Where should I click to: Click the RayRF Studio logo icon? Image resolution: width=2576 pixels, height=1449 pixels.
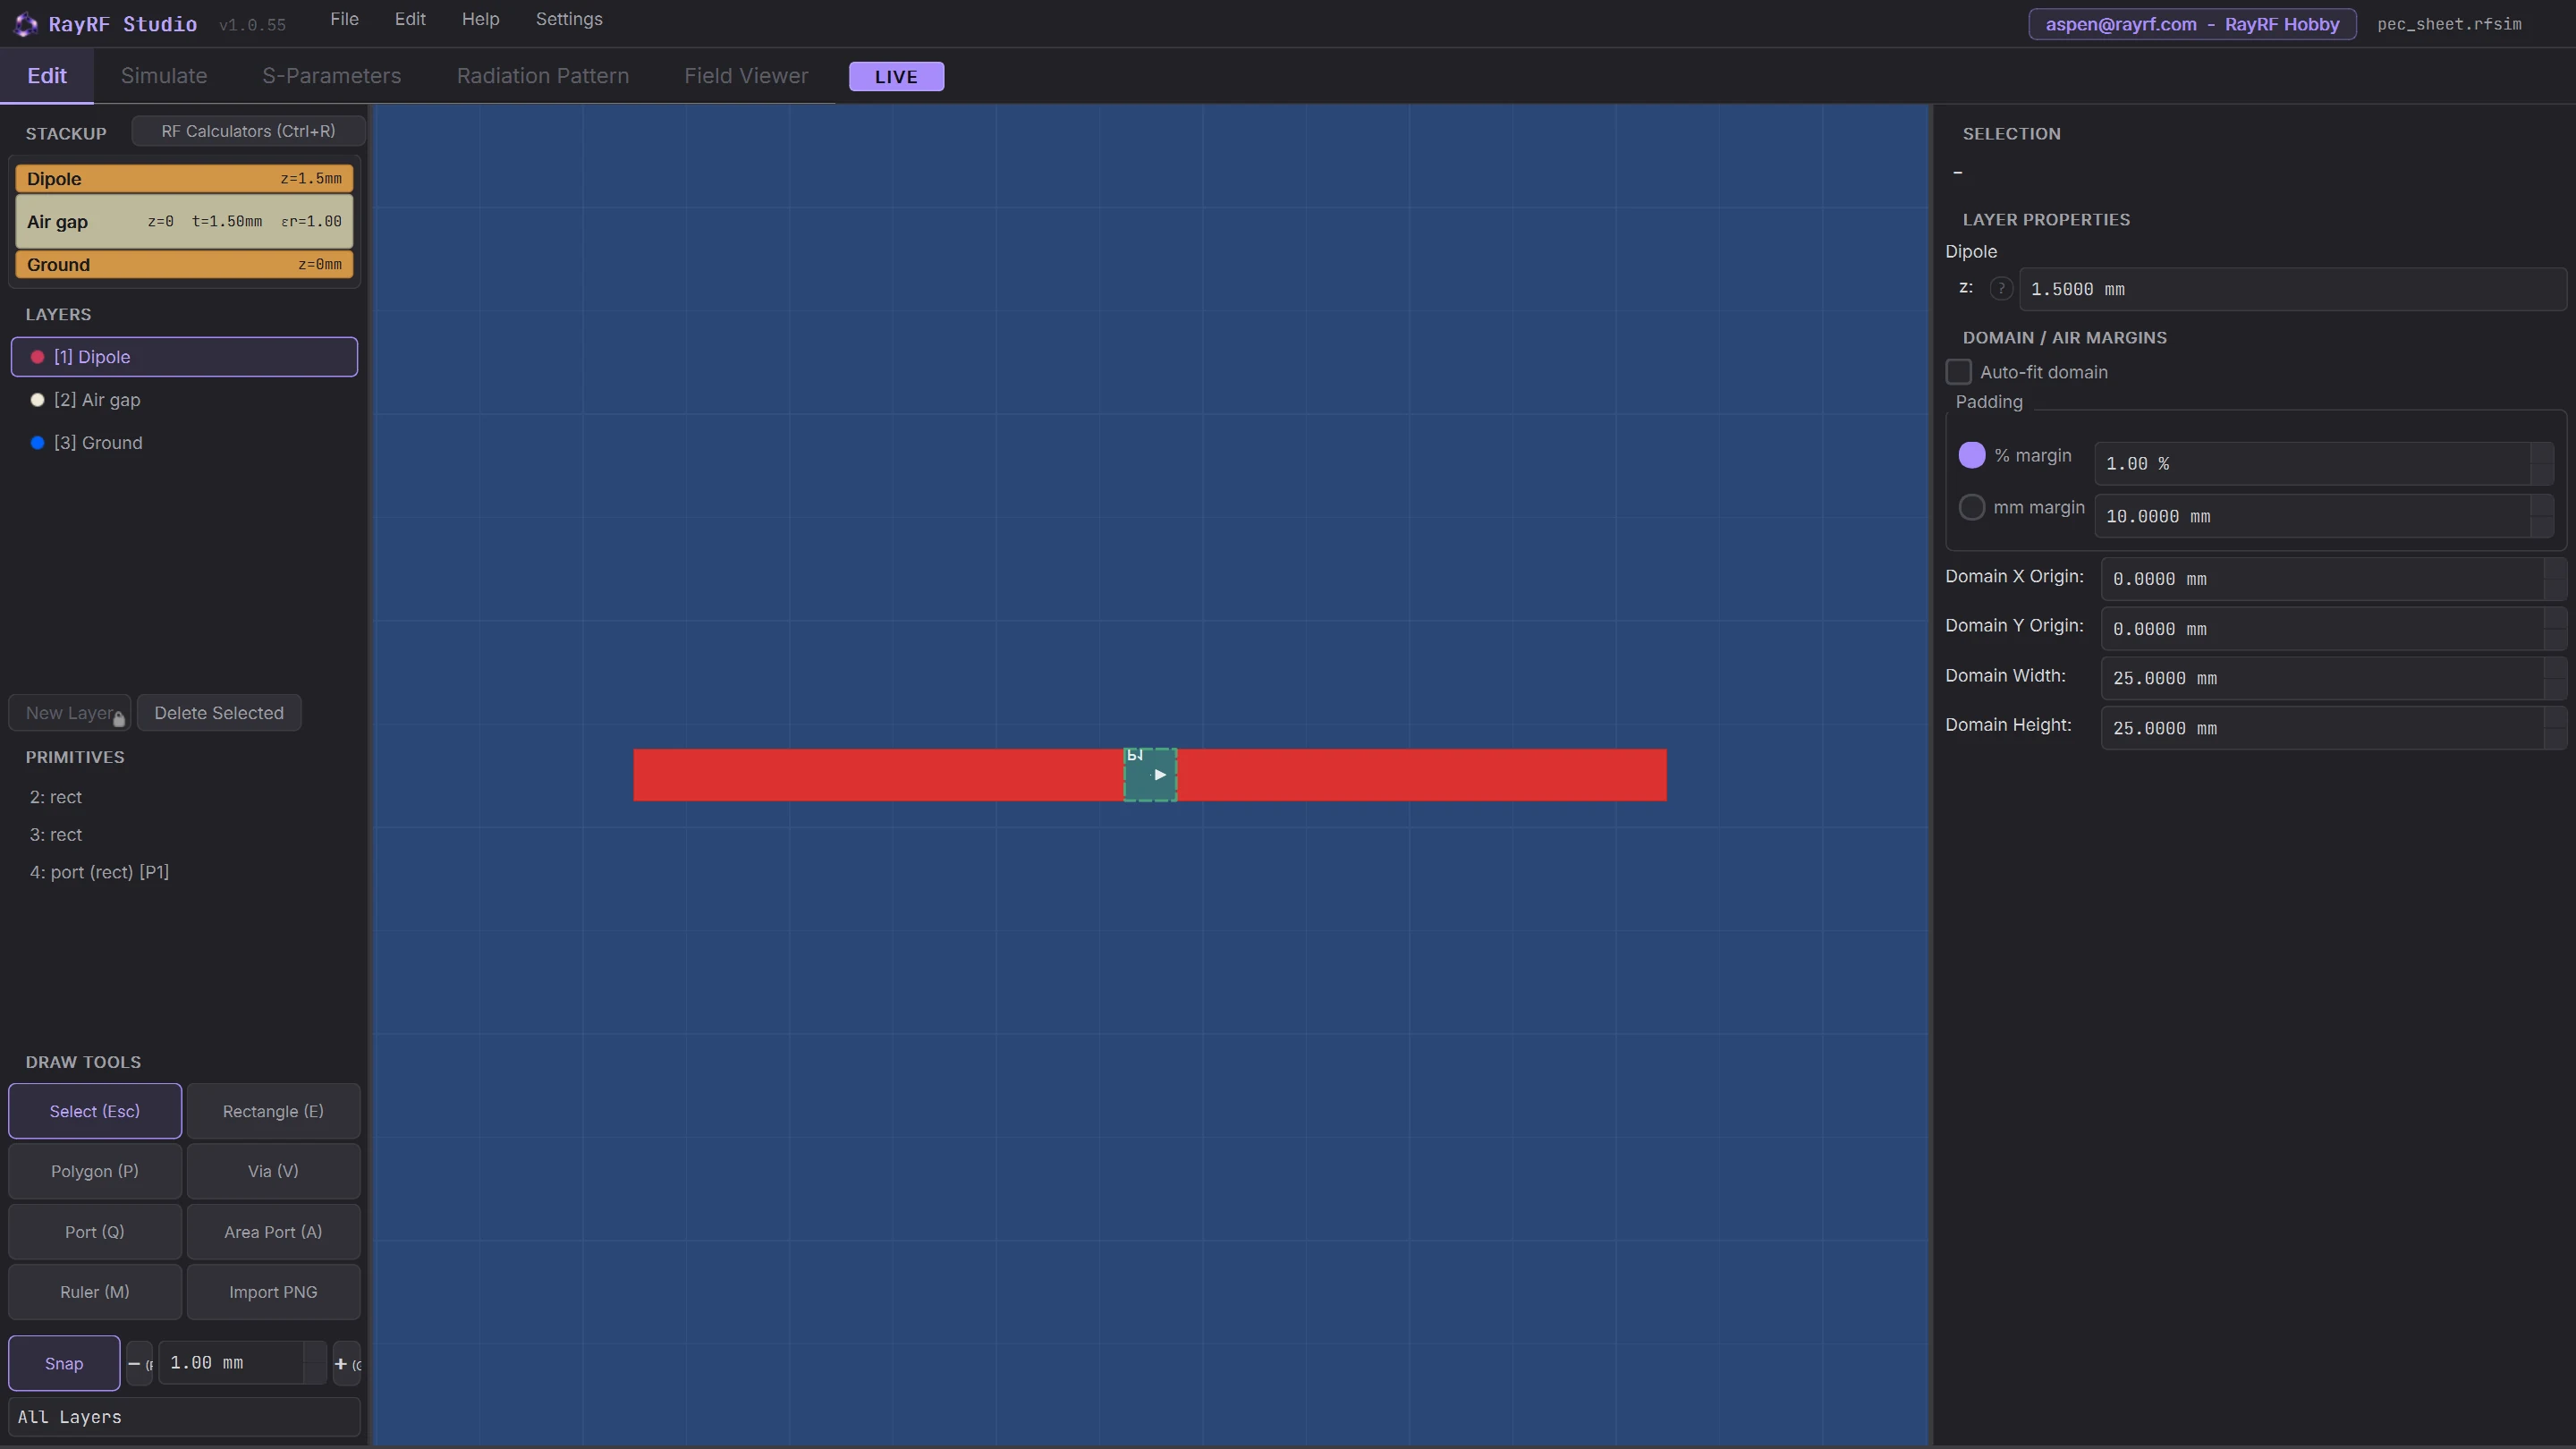coord(26,24)
